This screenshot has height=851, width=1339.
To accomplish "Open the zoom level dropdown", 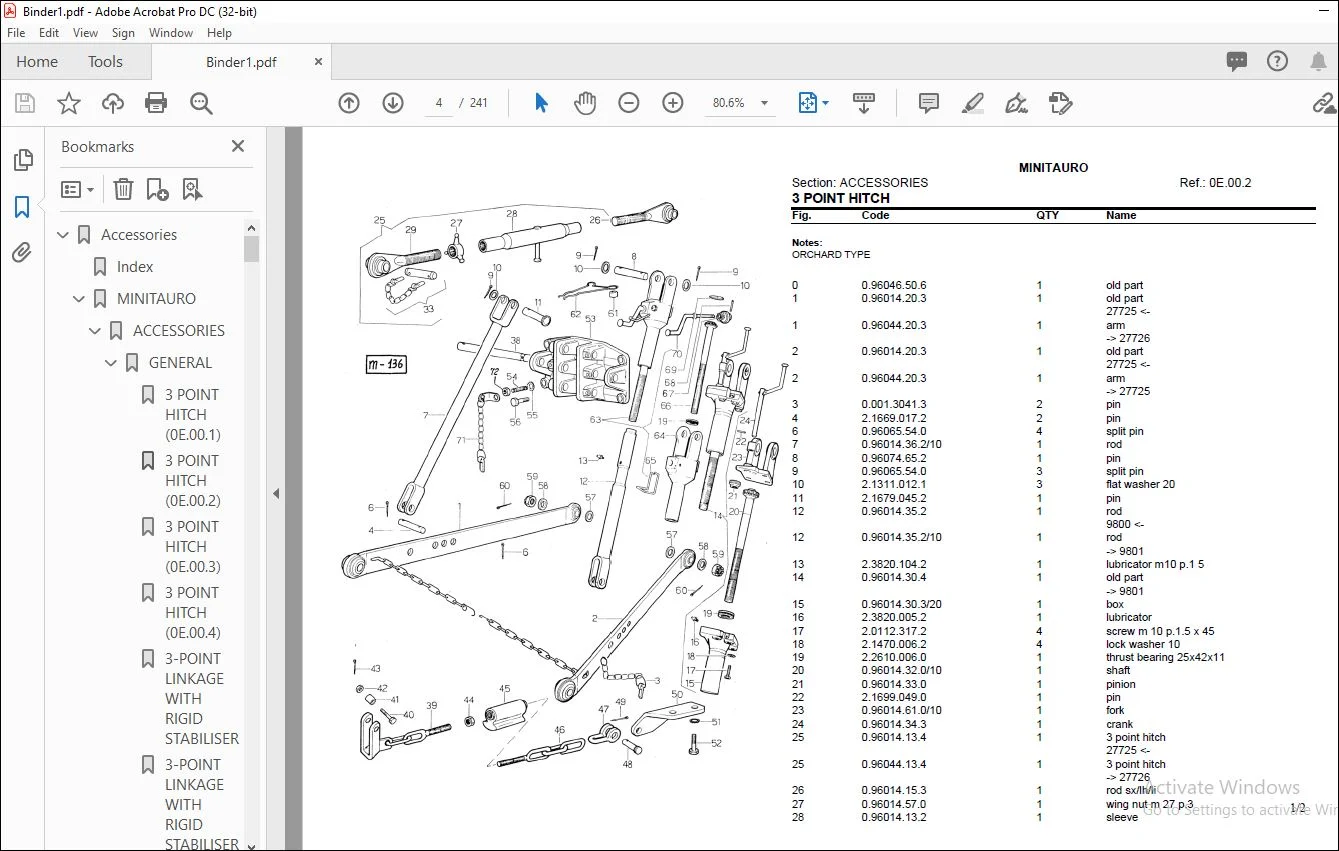I will tap(765, 103).
